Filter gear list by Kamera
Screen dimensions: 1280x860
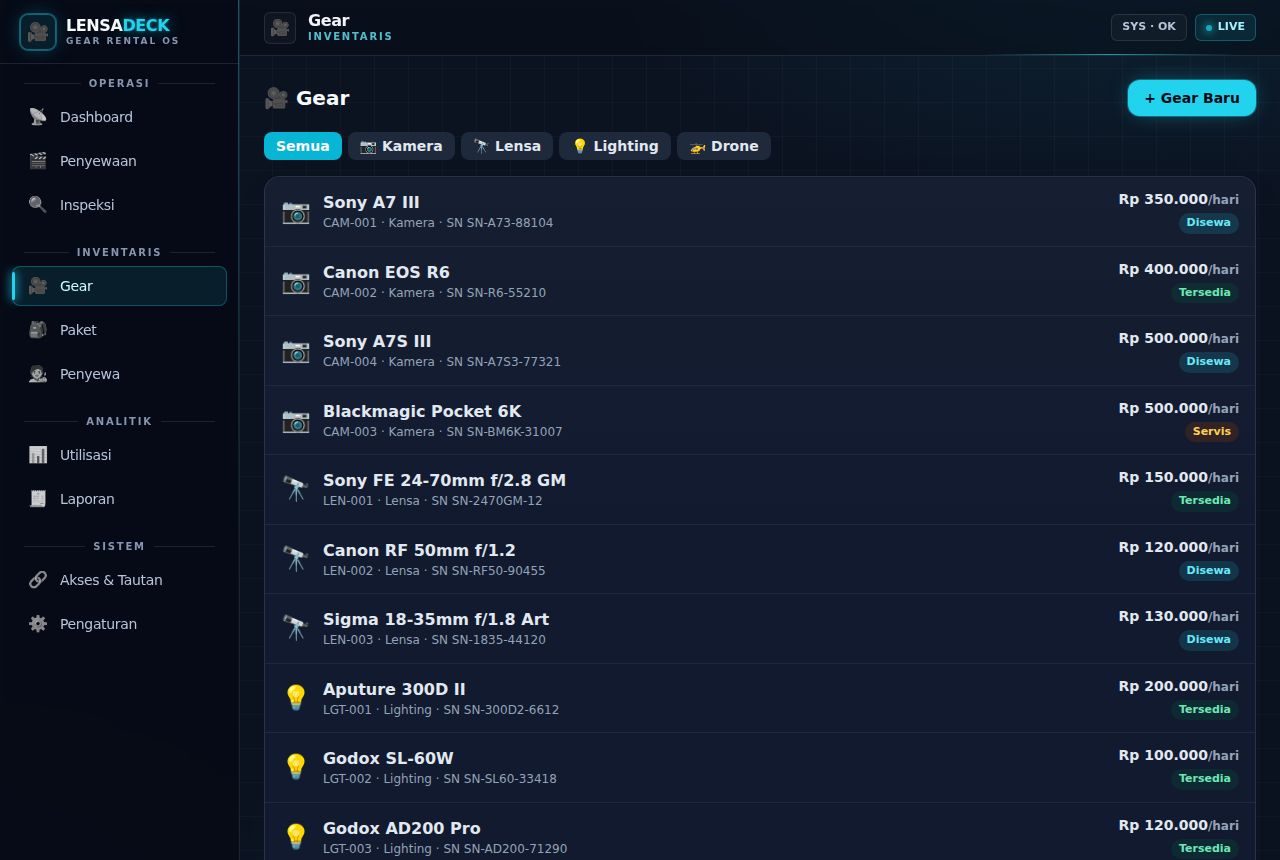pos(401,146)
